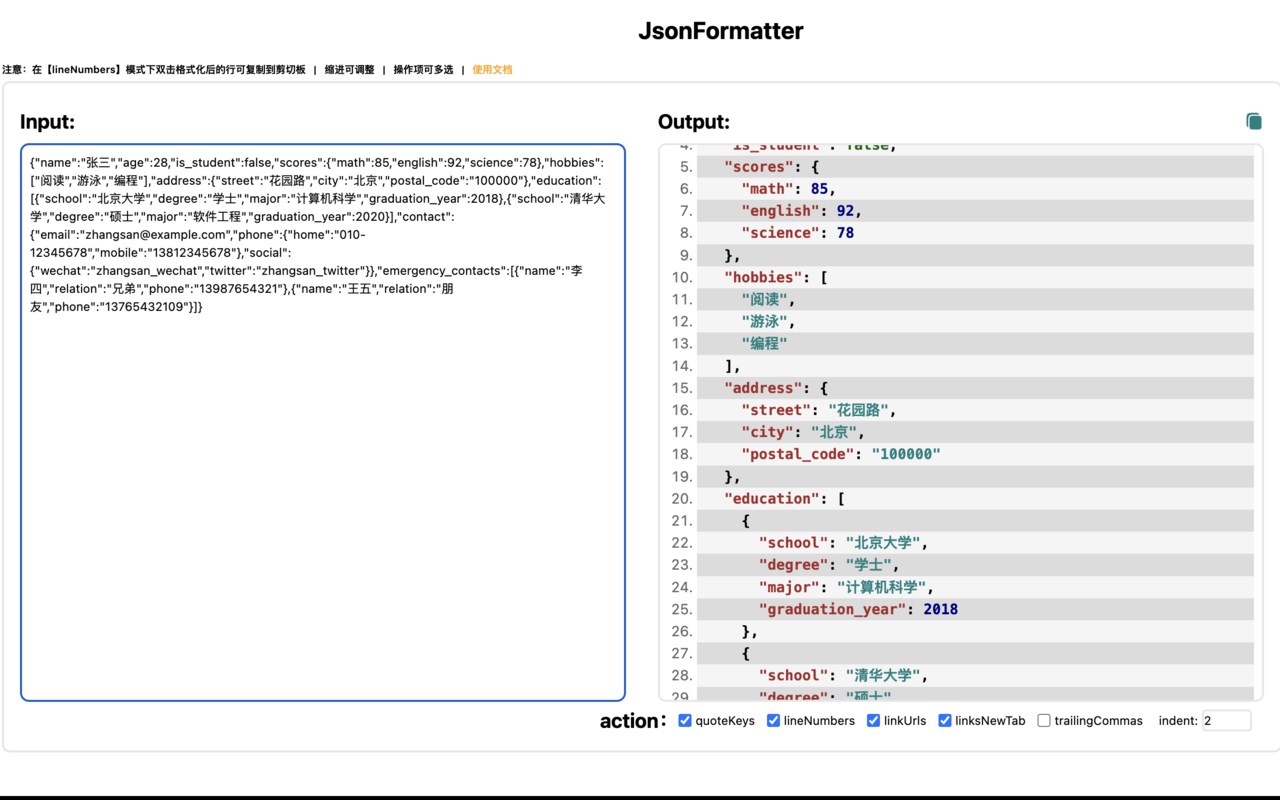
Task: Select output line 6 "math": 85
Action: point(975,188)
